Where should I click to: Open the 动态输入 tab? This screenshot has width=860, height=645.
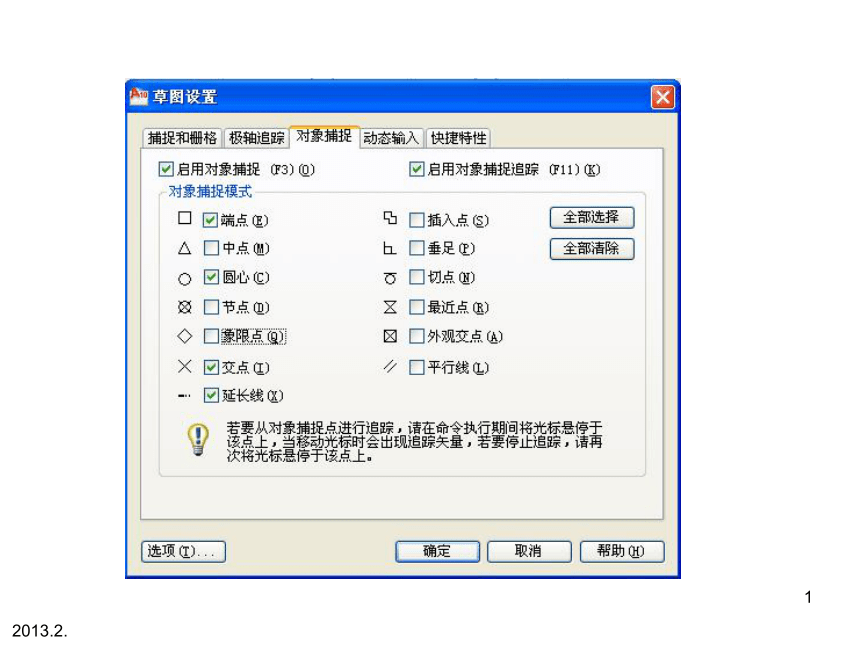tap(391, 138)
